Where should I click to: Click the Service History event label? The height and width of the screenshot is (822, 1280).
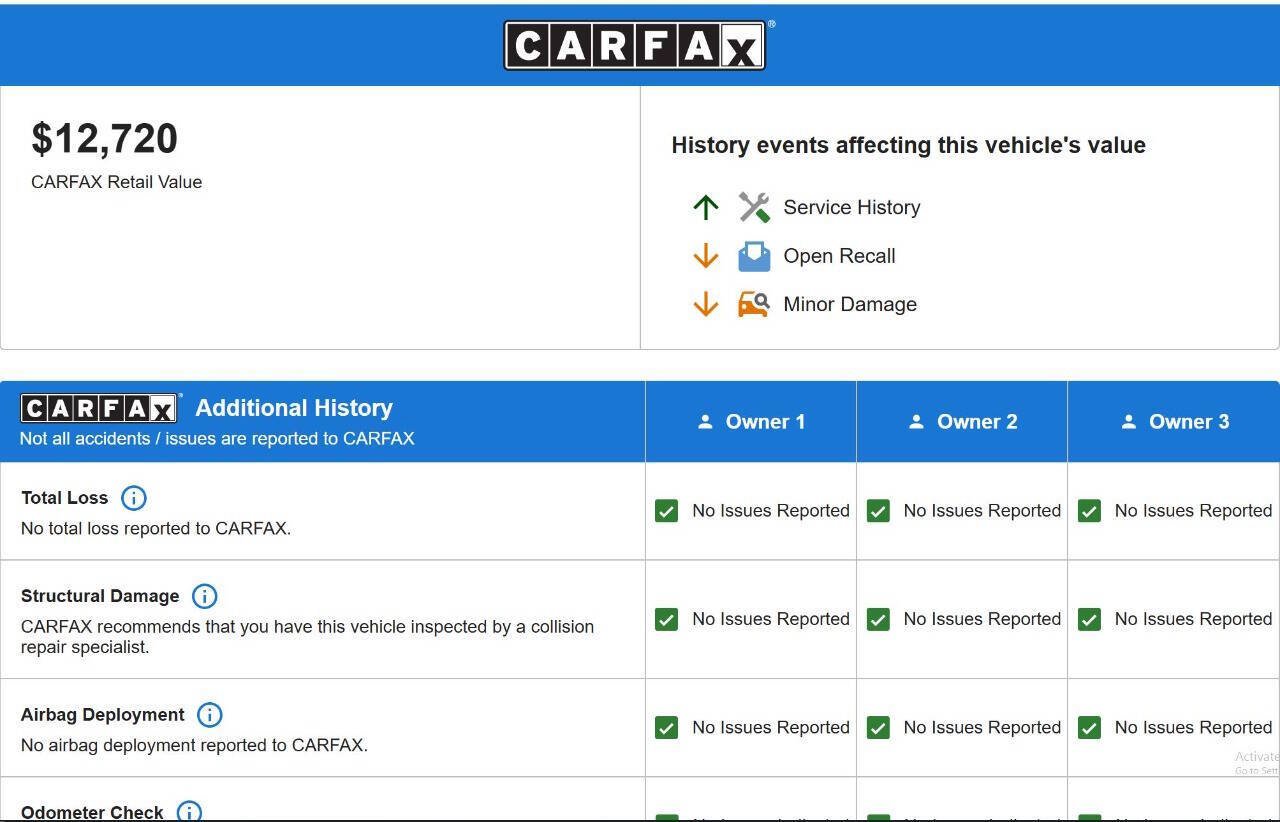[852, 207]
